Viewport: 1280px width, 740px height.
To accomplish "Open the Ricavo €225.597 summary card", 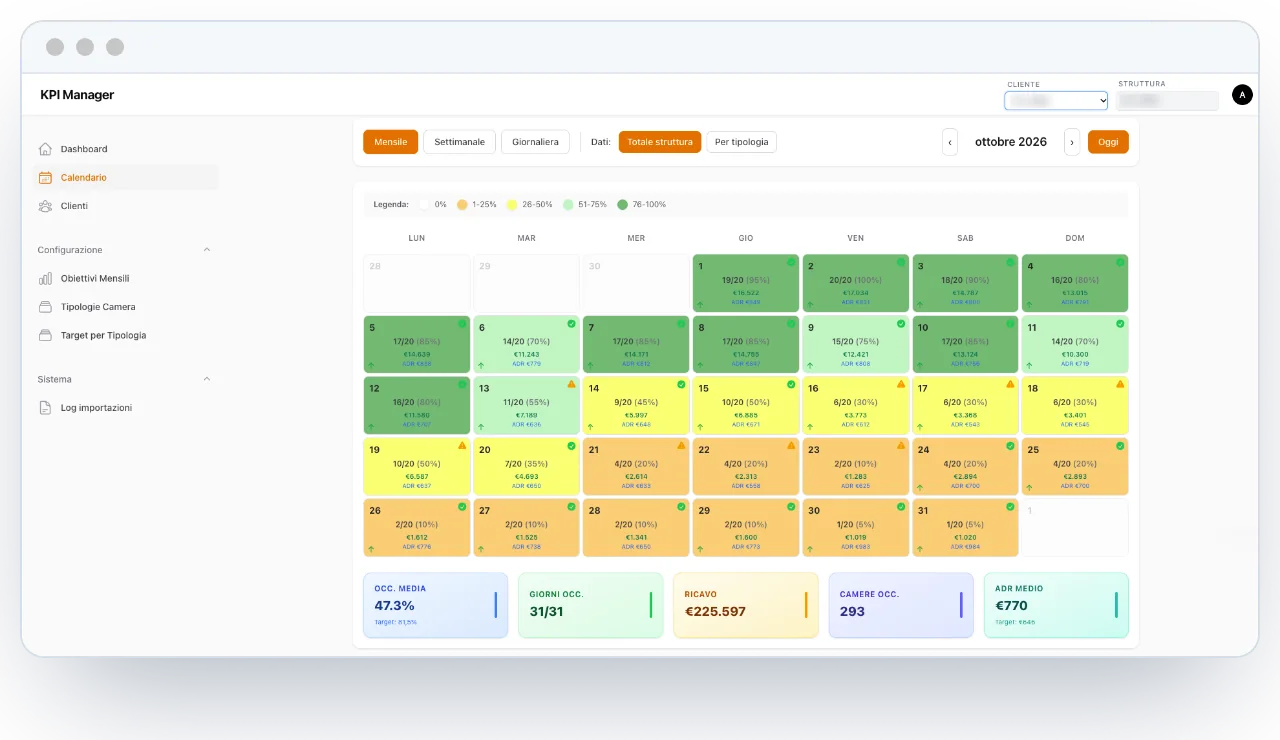I will 746,605.
